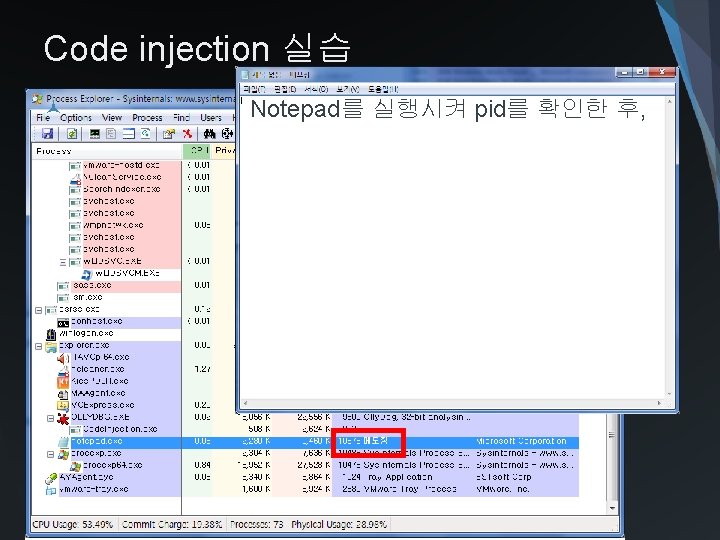Click the Commit Charge: 19.38% status entry
Viewport: 720px width, 540px height.
click(x=172, y=524)
